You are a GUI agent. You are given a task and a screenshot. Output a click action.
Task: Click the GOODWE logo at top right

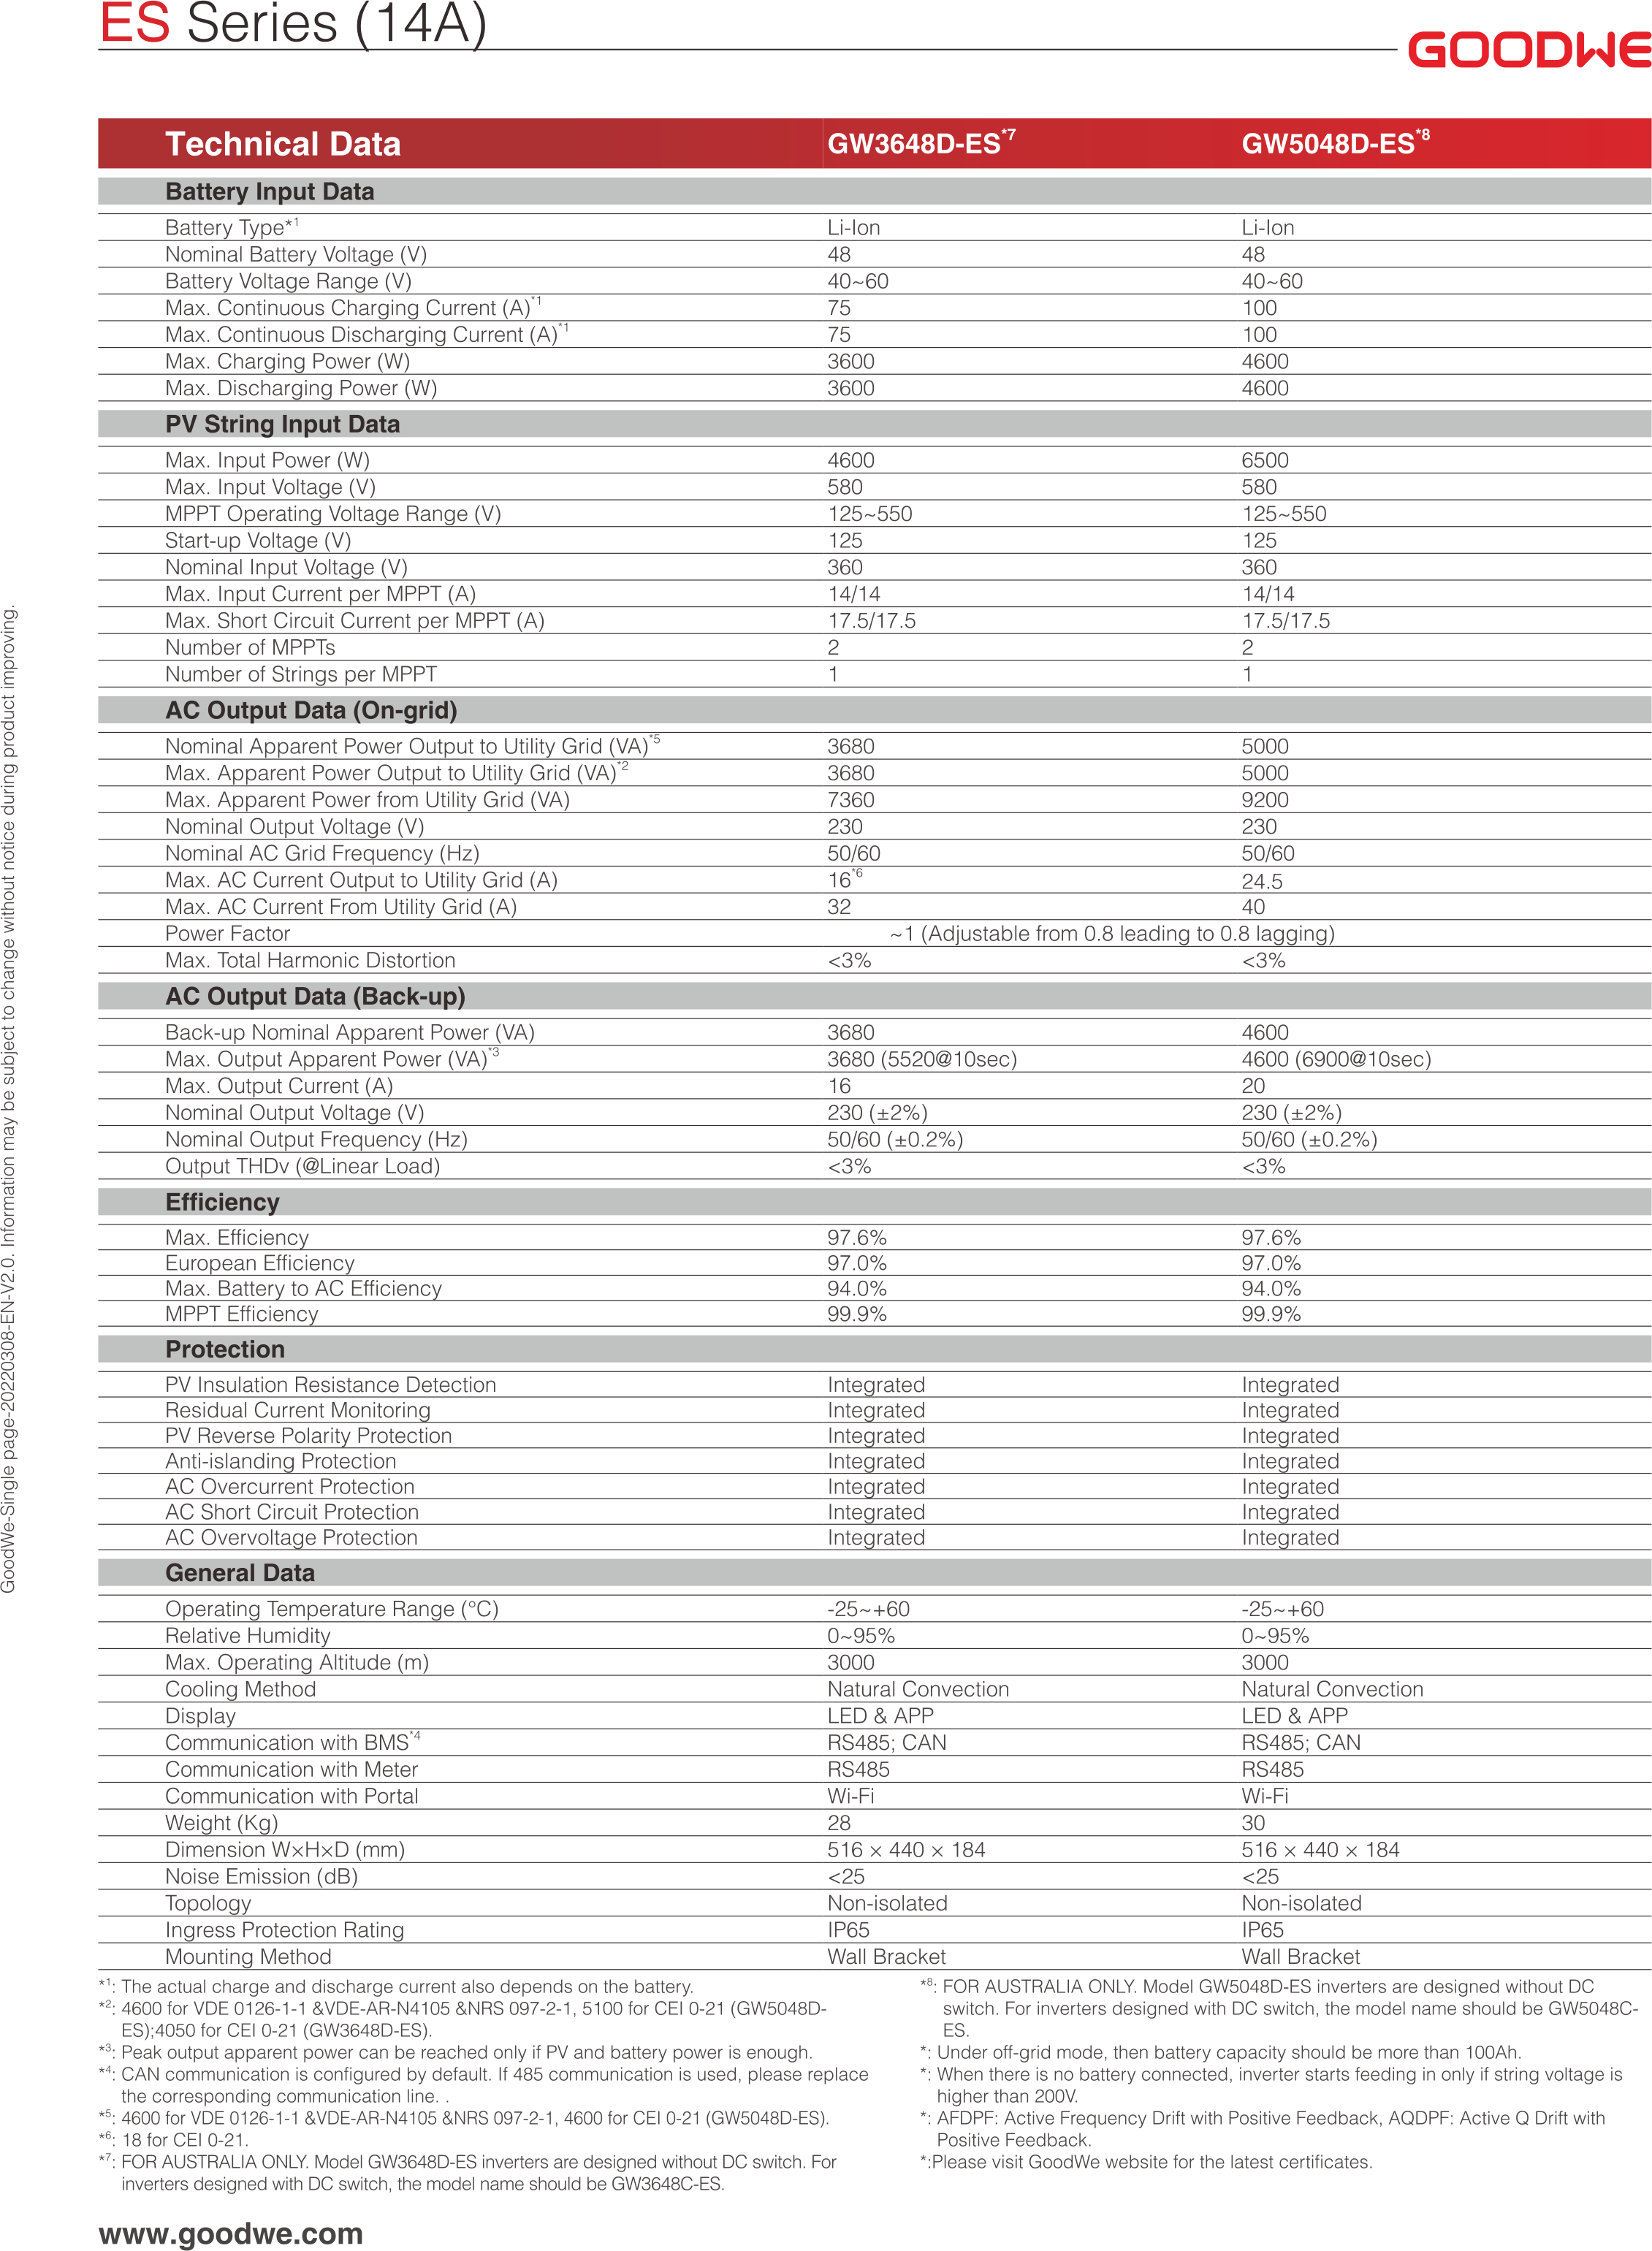pos(1529,50)
